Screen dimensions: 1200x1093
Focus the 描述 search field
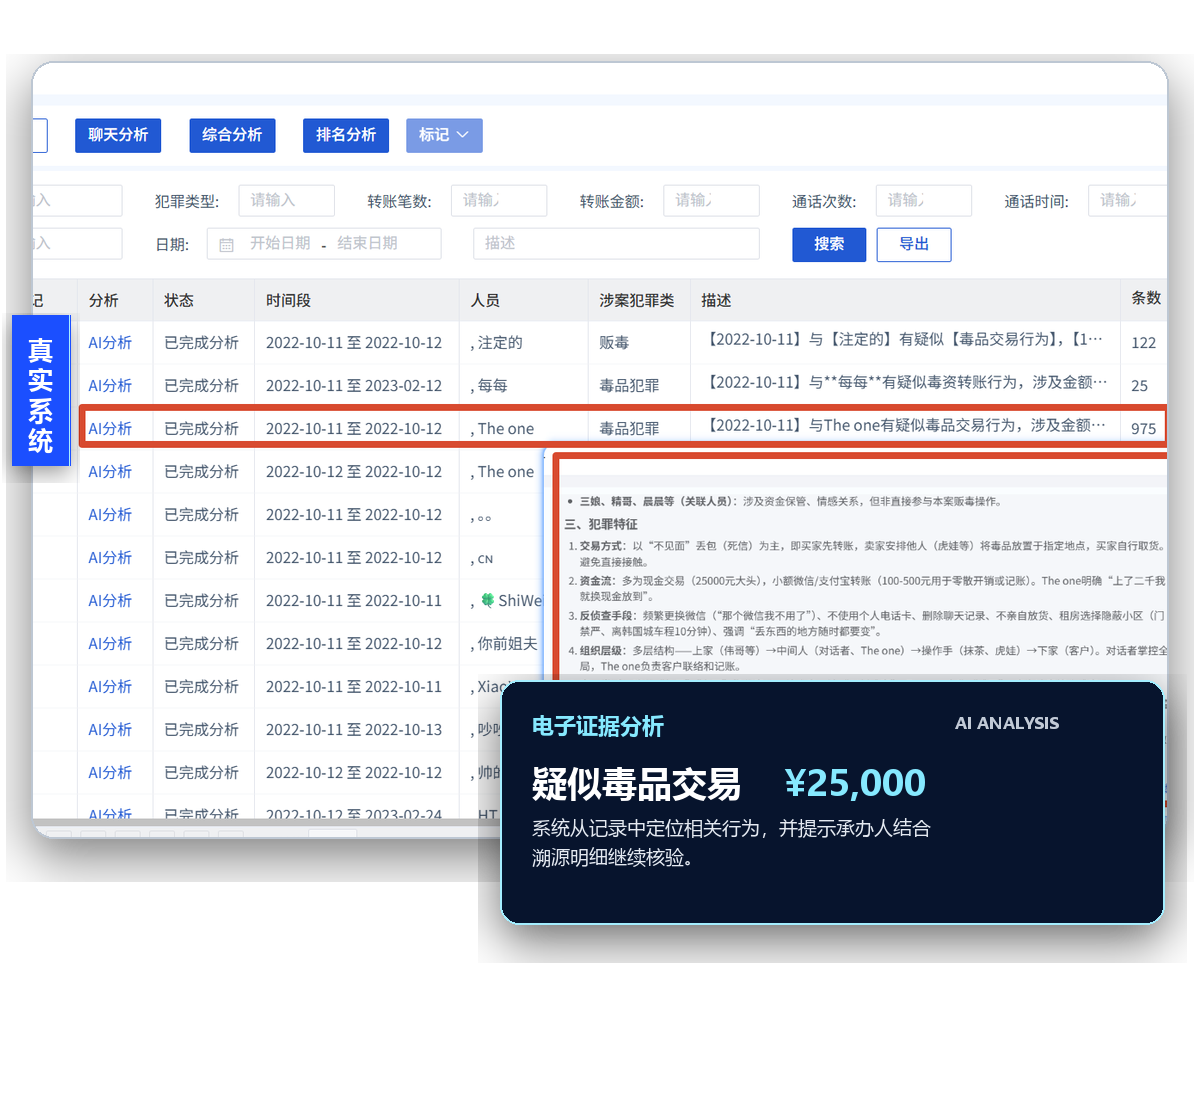click(x=616, y=243)
